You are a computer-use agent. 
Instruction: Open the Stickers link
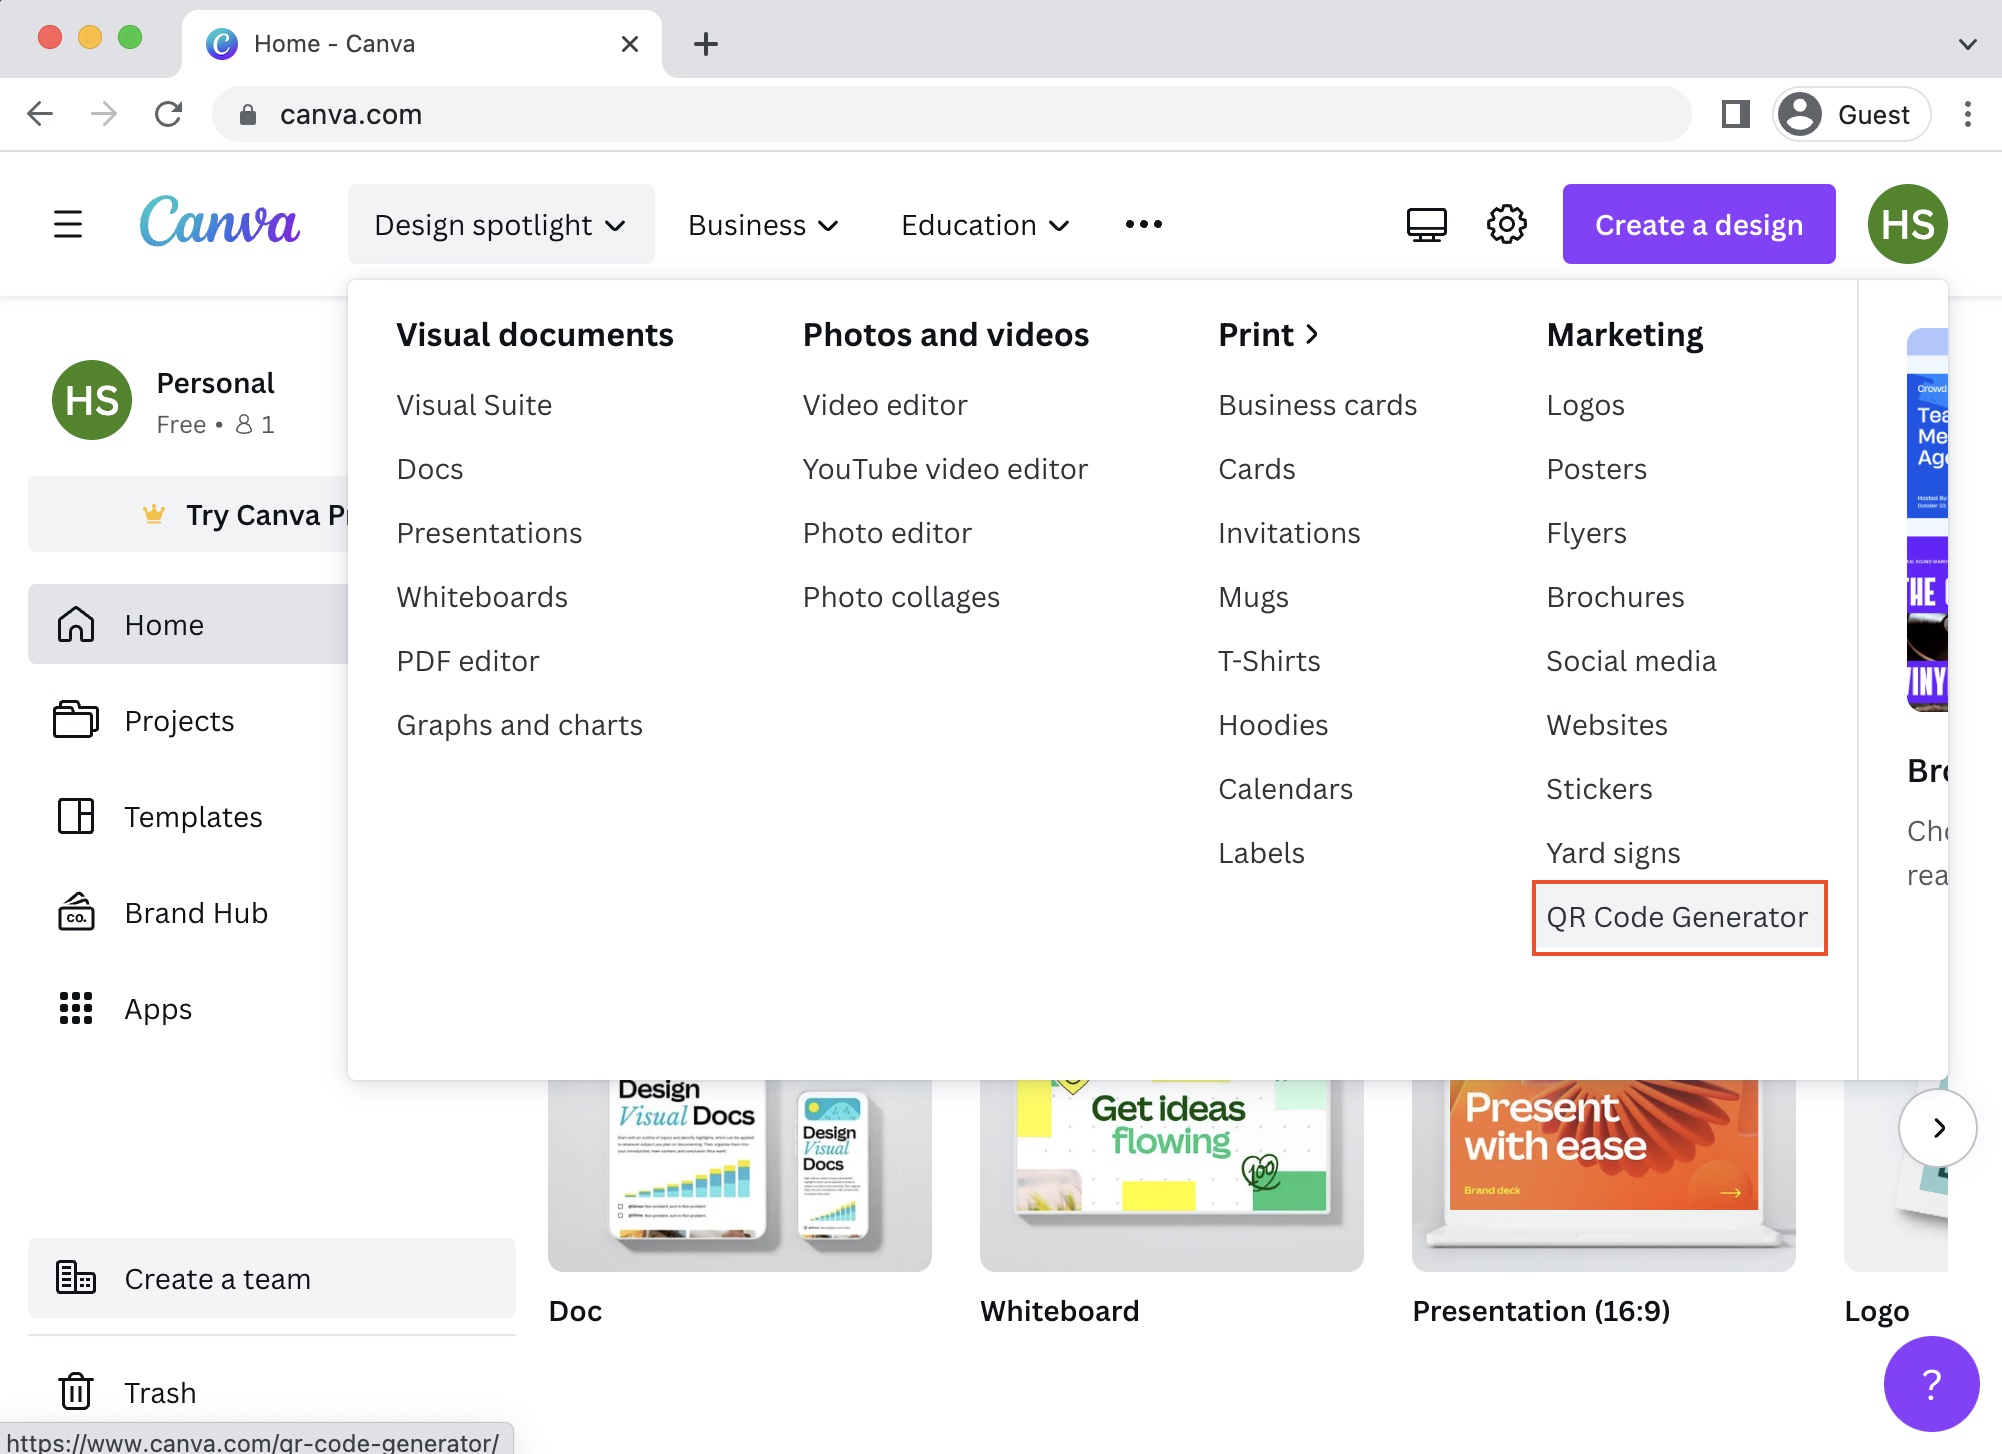pos(1599,788)
